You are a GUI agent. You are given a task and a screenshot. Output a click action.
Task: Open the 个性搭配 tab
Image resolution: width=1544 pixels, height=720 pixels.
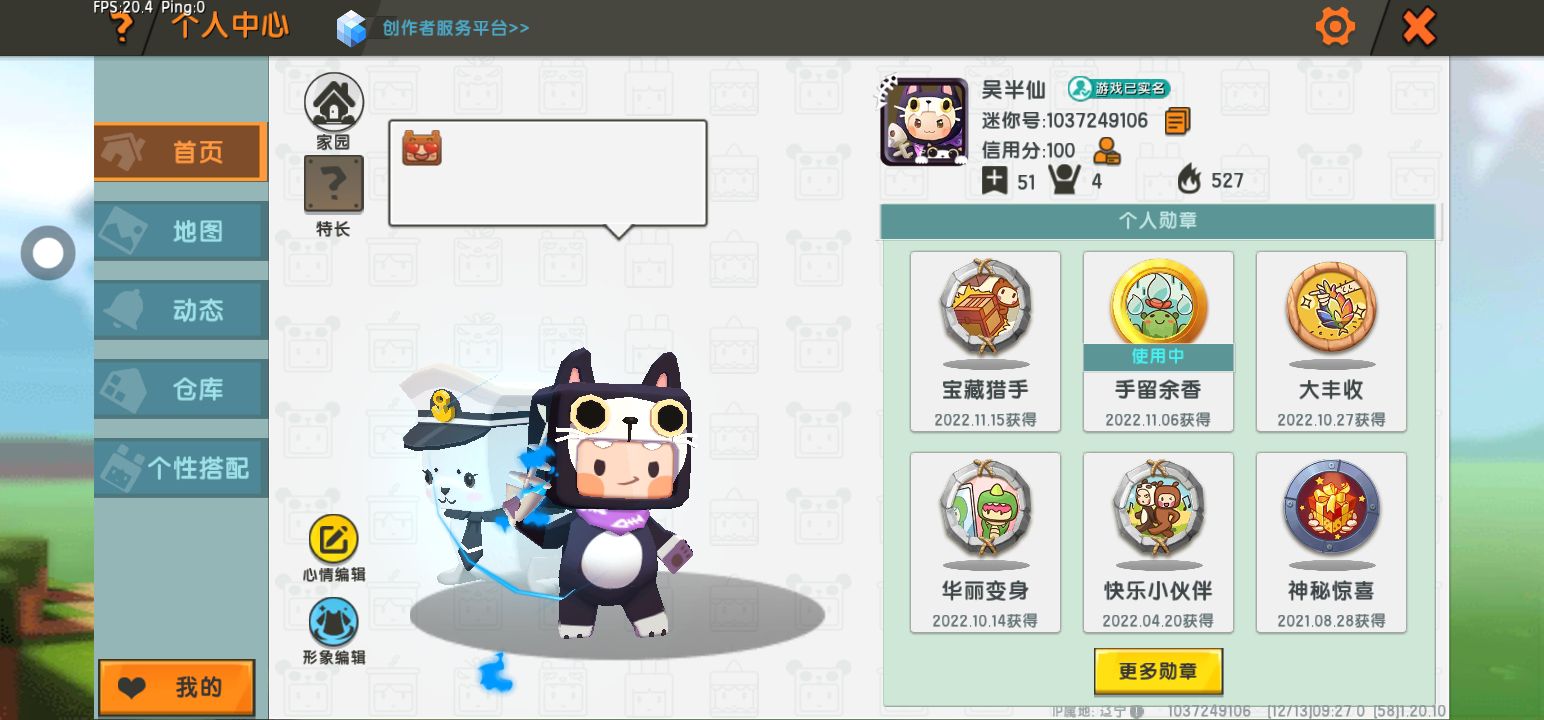181,468
